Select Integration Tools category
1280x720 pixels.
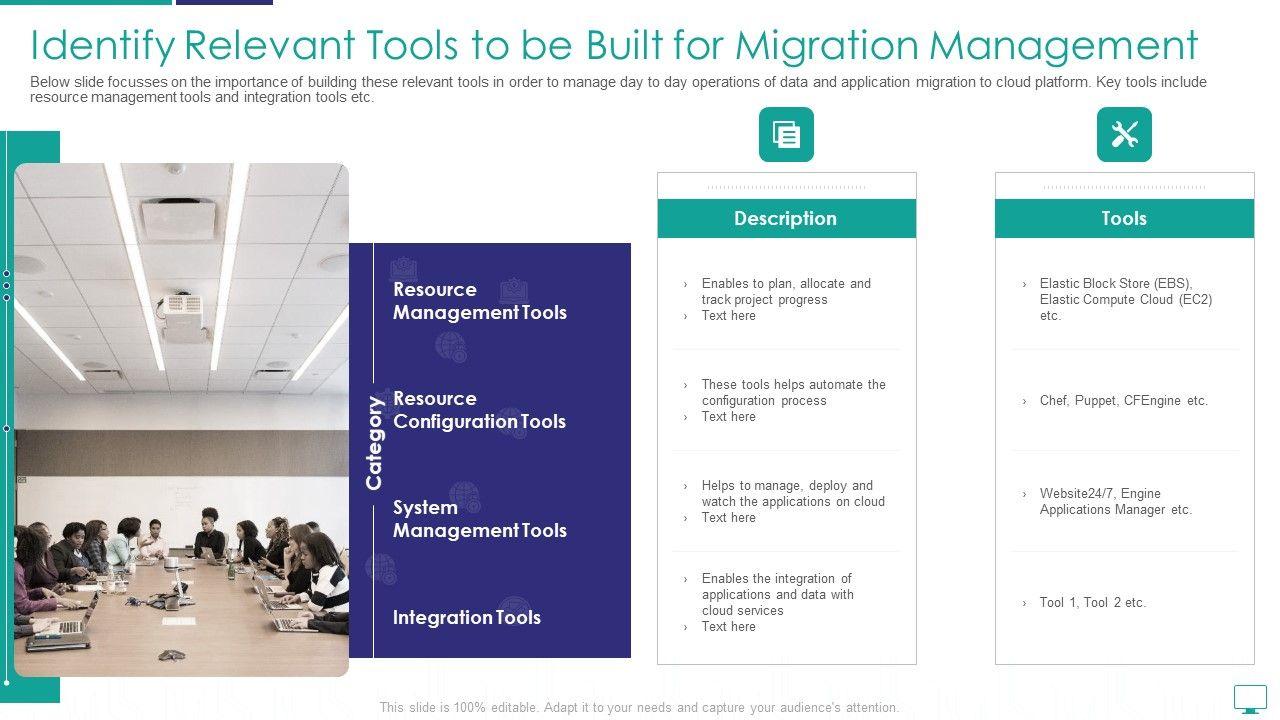(x=467, y=617)
